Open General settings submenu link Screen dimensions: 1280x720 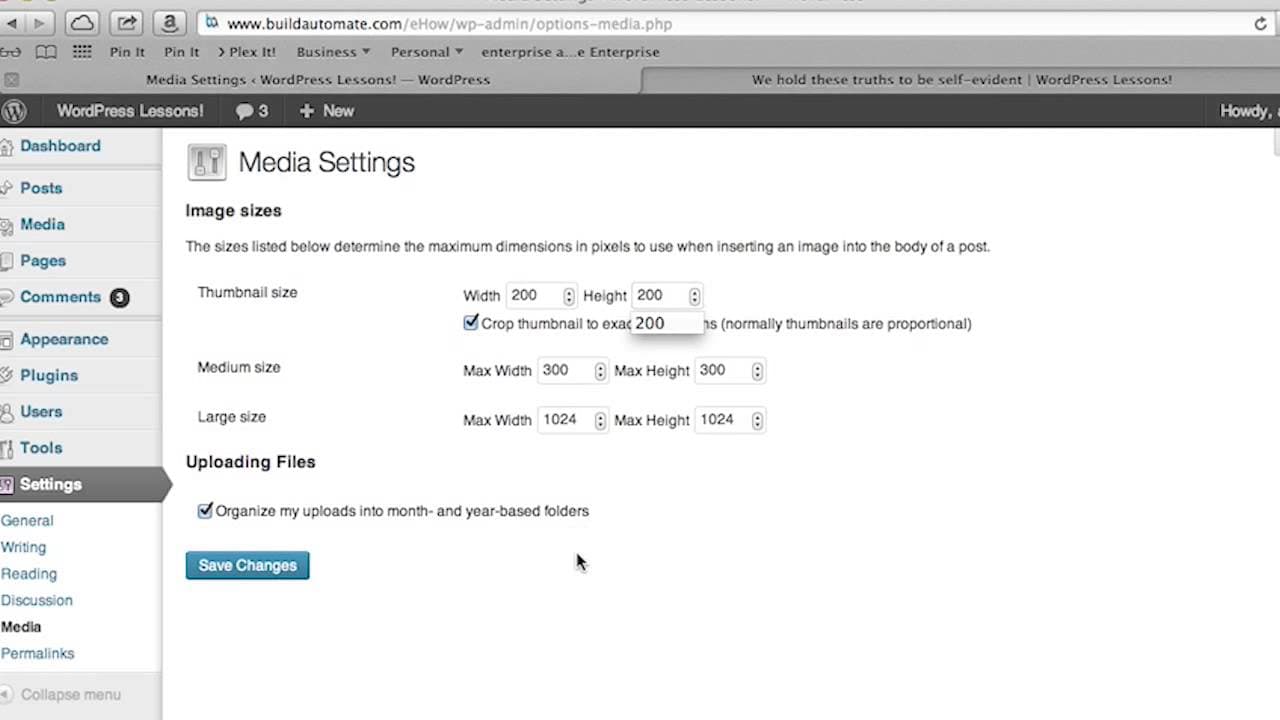27,521
